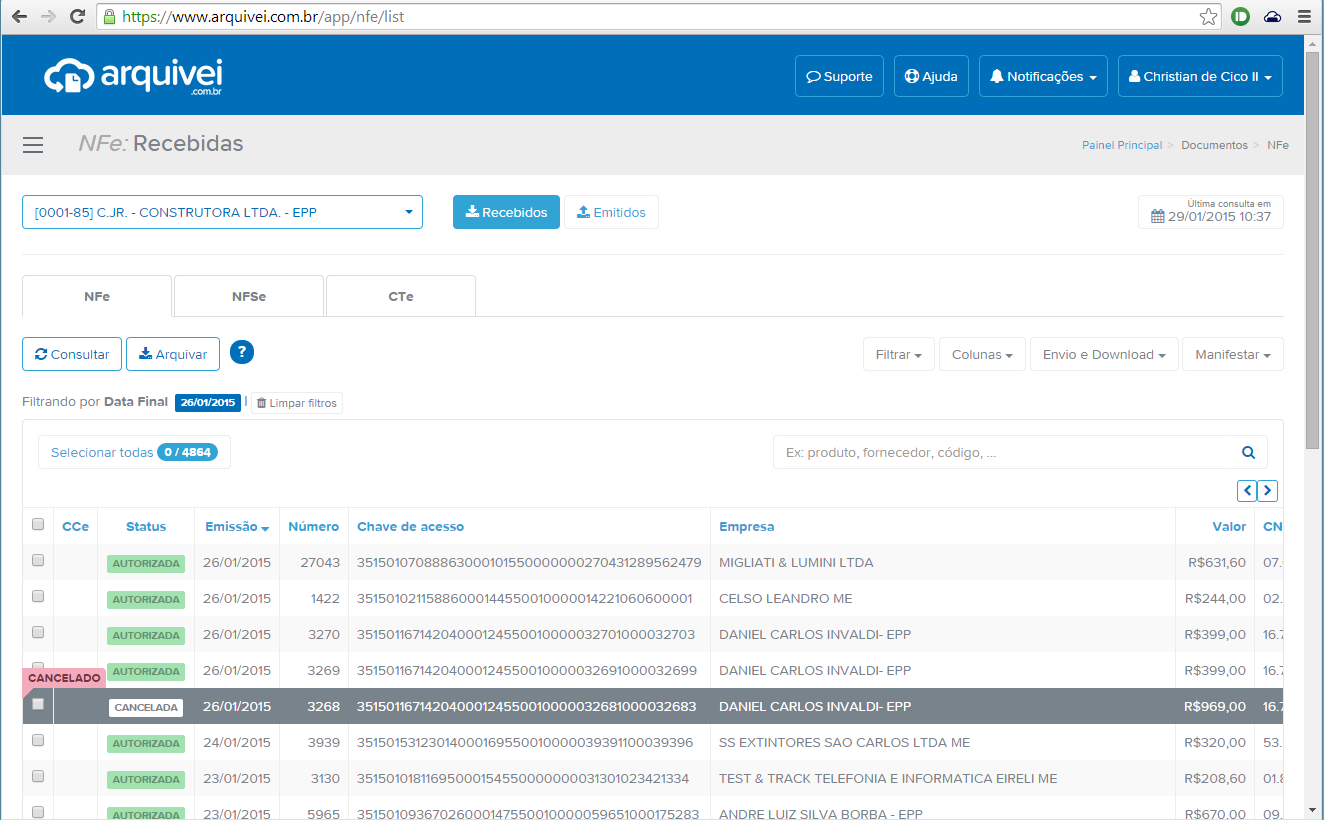The image size is (1324, 820).
Task: Check the cancelled row número 3268
Action: [38, 704]
